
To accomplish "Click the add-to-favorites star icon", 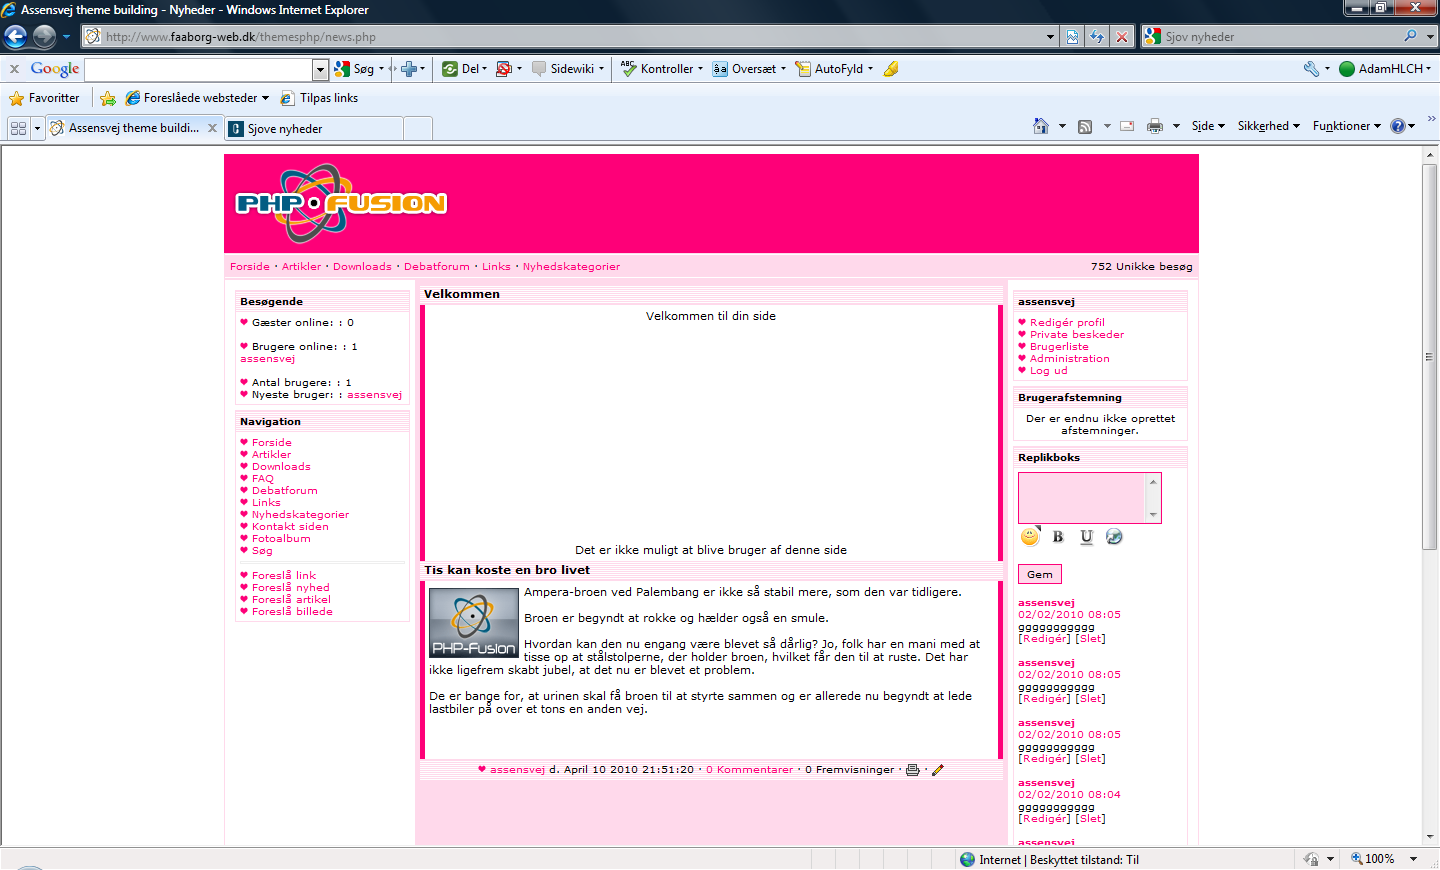I will tap(107, 98).
